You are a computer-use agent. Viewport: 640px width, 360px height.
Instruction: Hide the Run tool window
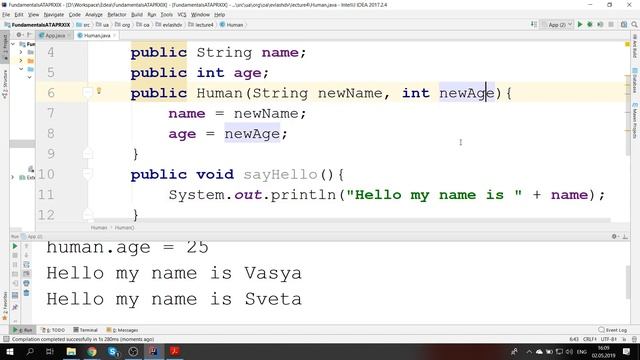[x=625, y=236]
